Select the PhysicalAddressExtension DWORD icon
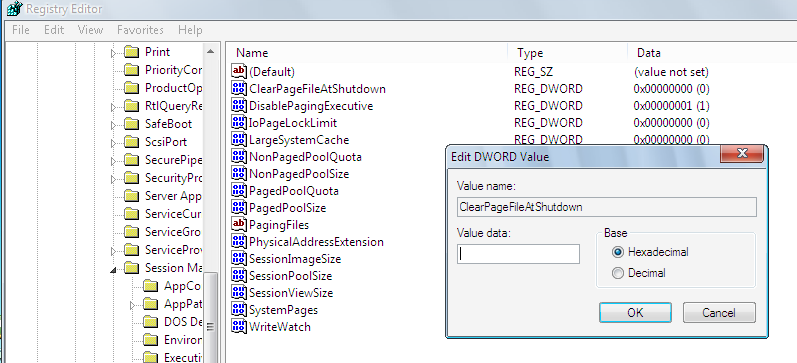Viewport: 797px width, 363px height. 238,241
